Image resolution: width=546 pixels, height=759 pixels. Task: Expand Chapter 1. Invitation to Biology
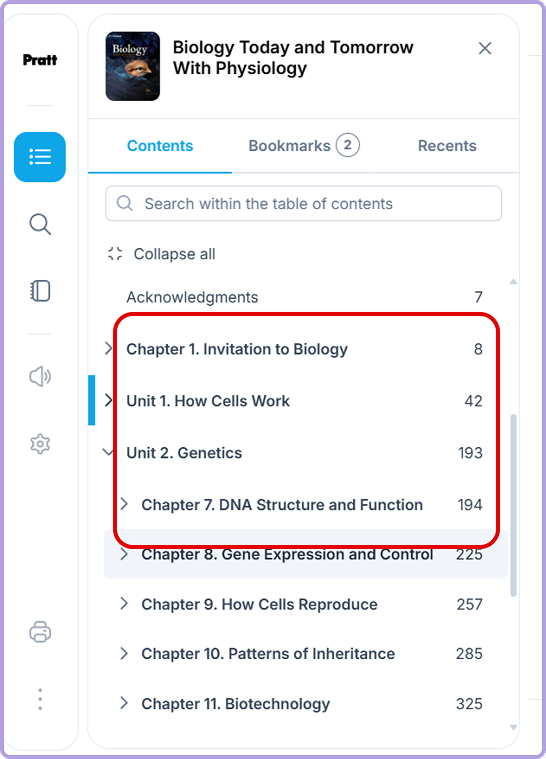[108, 349]
